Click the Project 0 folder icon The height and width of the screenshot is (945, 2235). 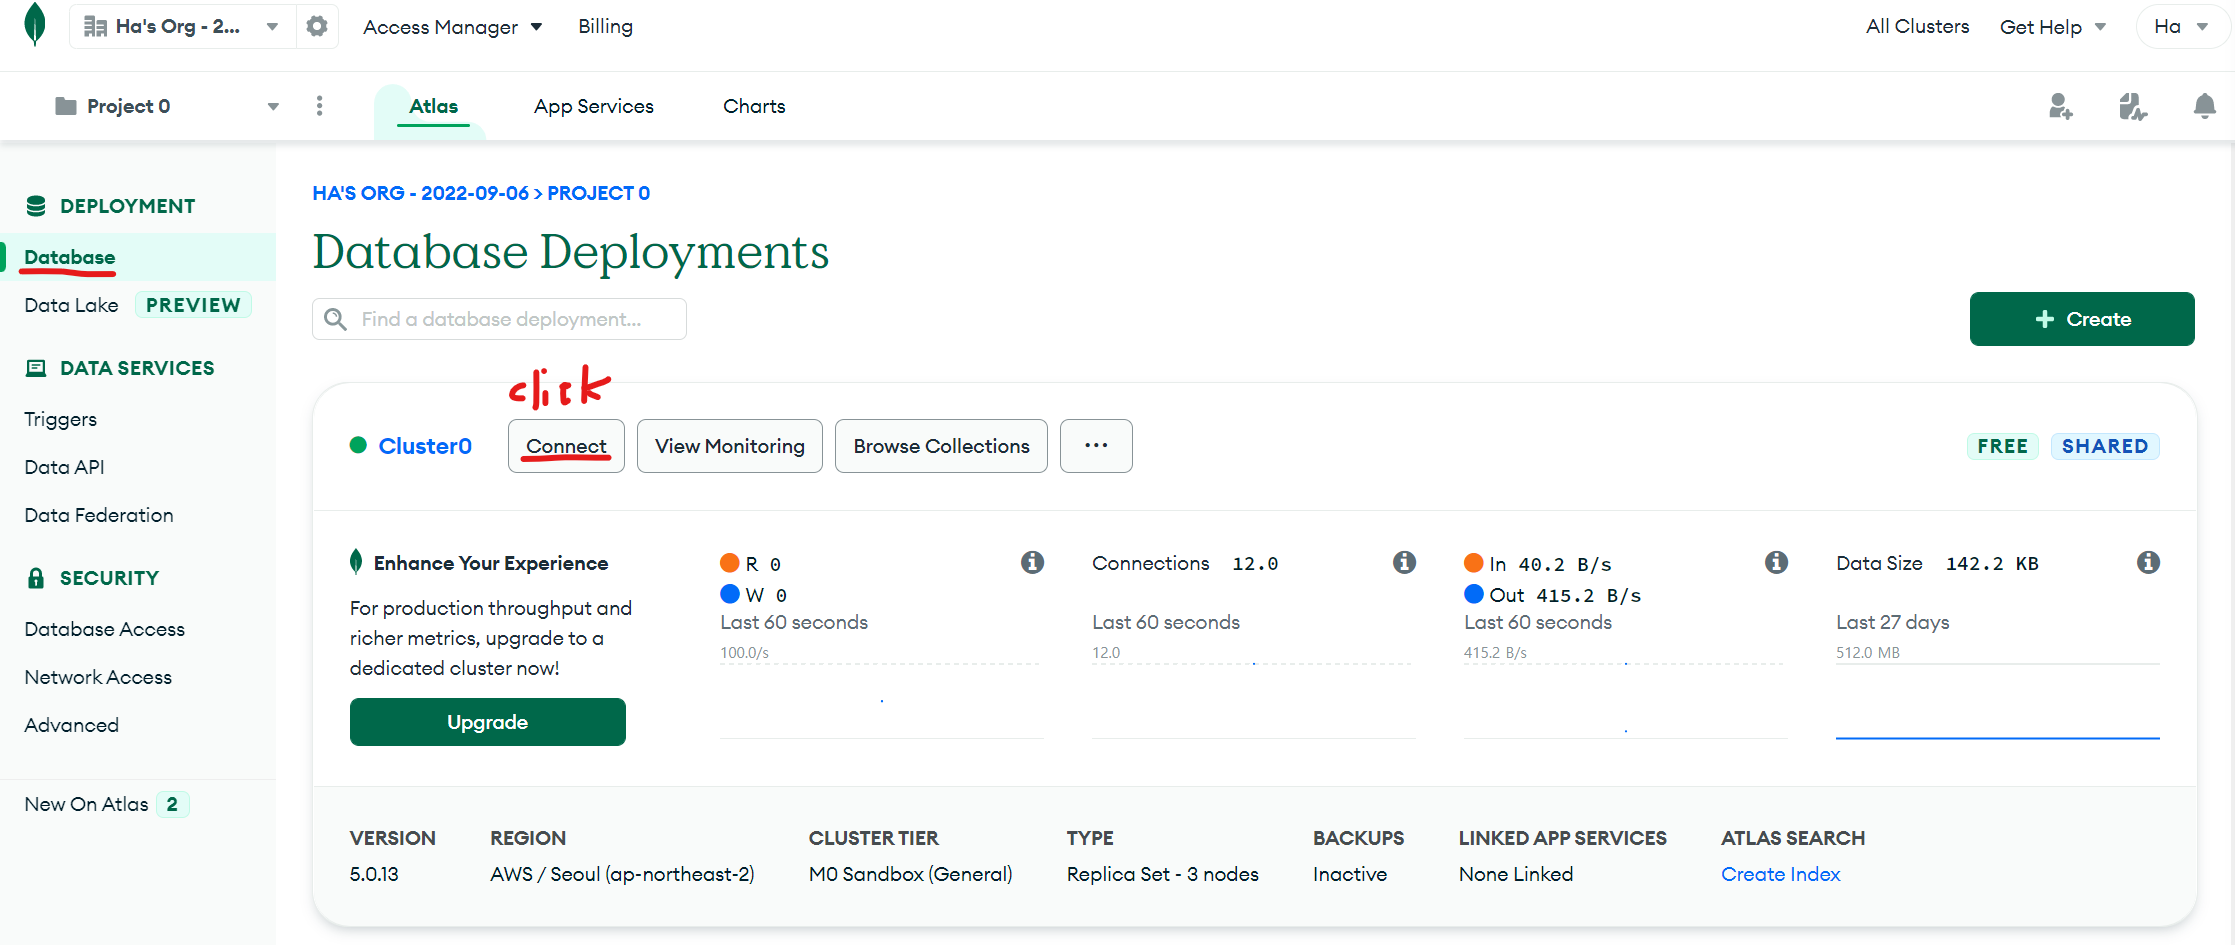pos(66,106)
